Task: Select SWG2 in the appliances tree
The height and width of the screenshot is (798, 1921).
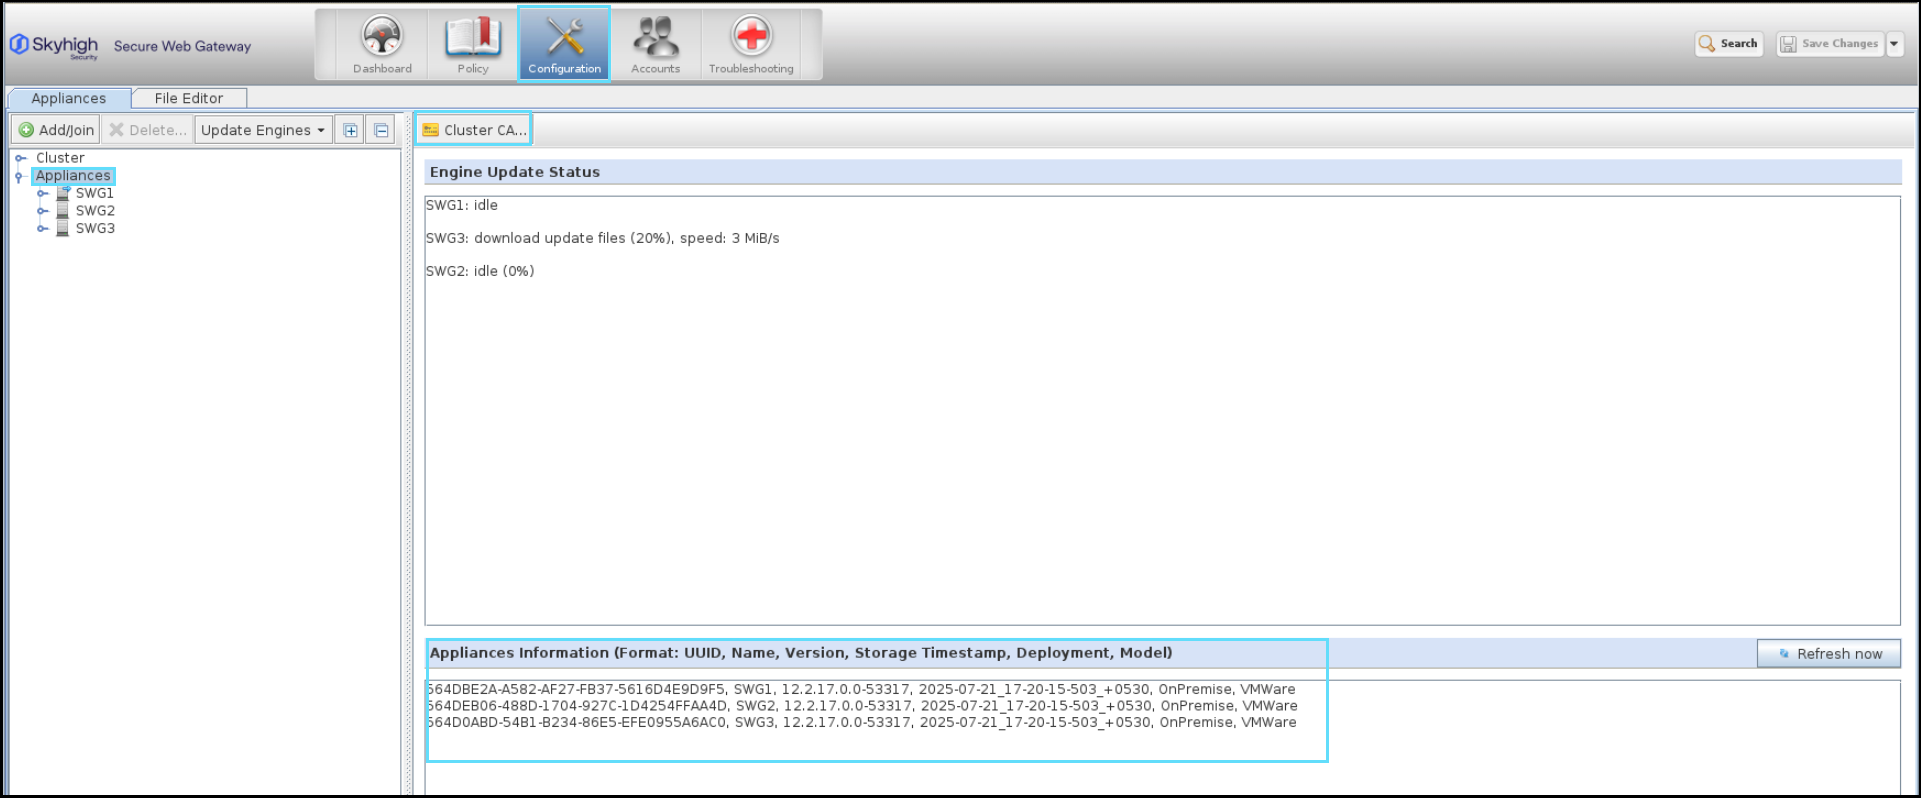Action: [95, 211]
